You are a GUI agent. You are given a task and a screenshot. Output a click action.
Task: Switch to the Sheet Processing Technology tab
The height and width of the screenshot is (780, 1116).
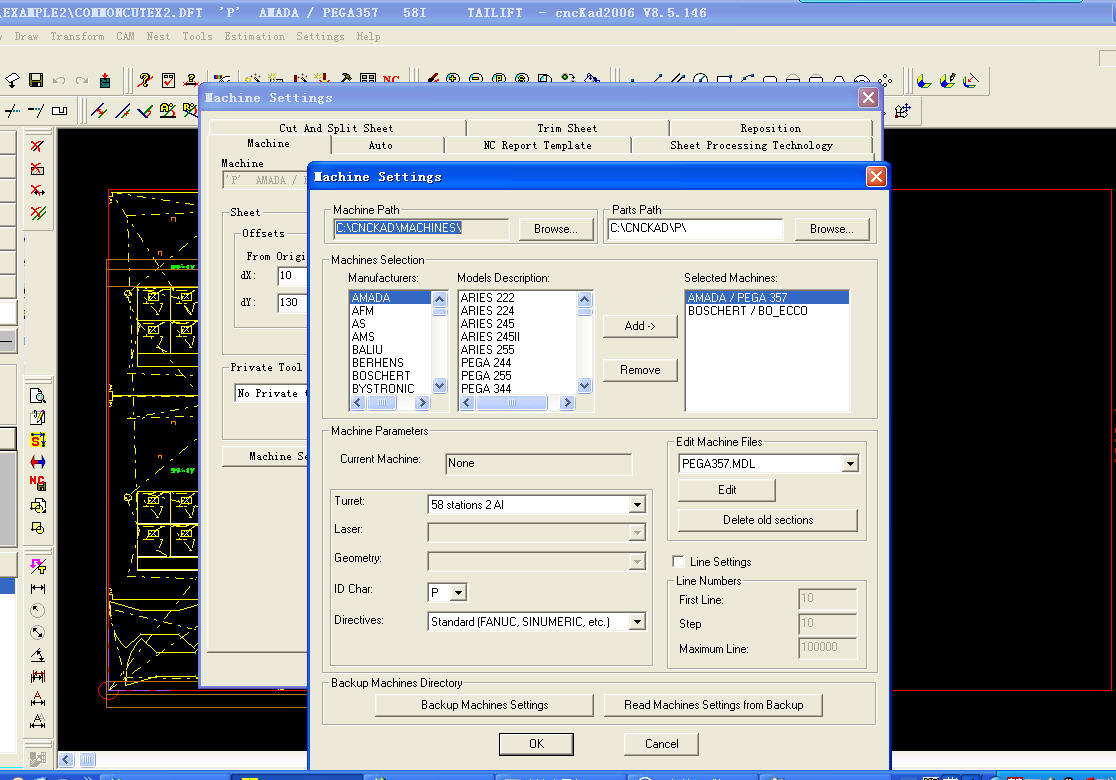coord(752,145)
